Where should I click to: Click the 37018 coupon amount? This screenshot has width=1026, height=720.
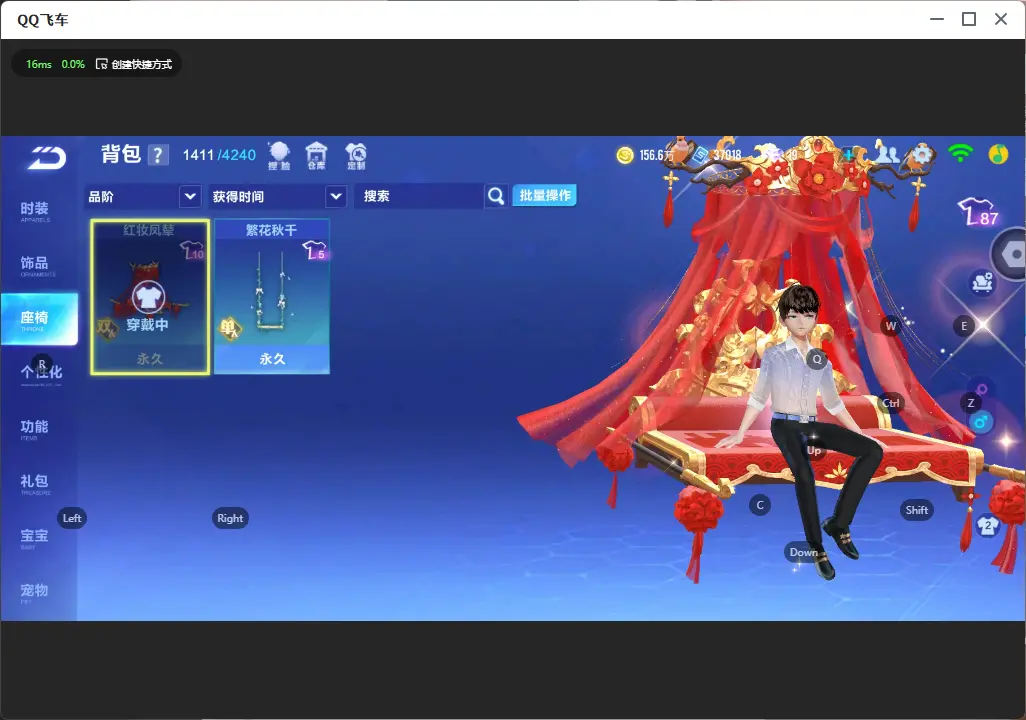[727, 155]
